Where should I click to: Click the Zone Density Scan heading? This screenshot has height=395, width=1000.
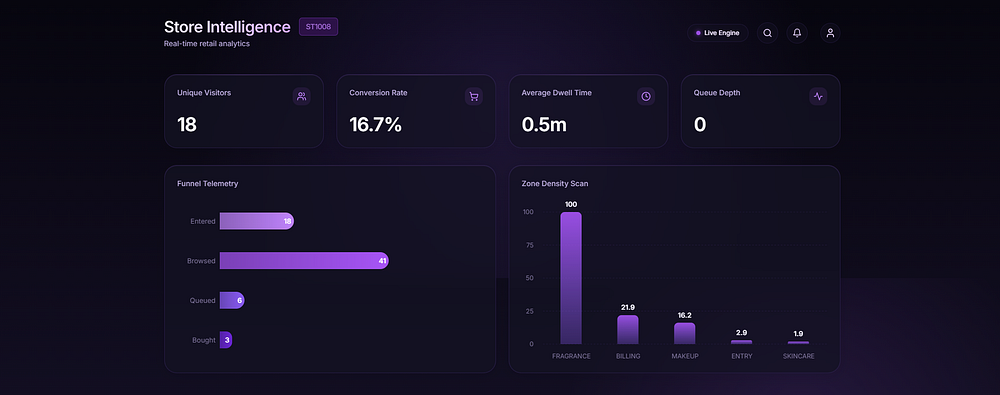[555, 184]
